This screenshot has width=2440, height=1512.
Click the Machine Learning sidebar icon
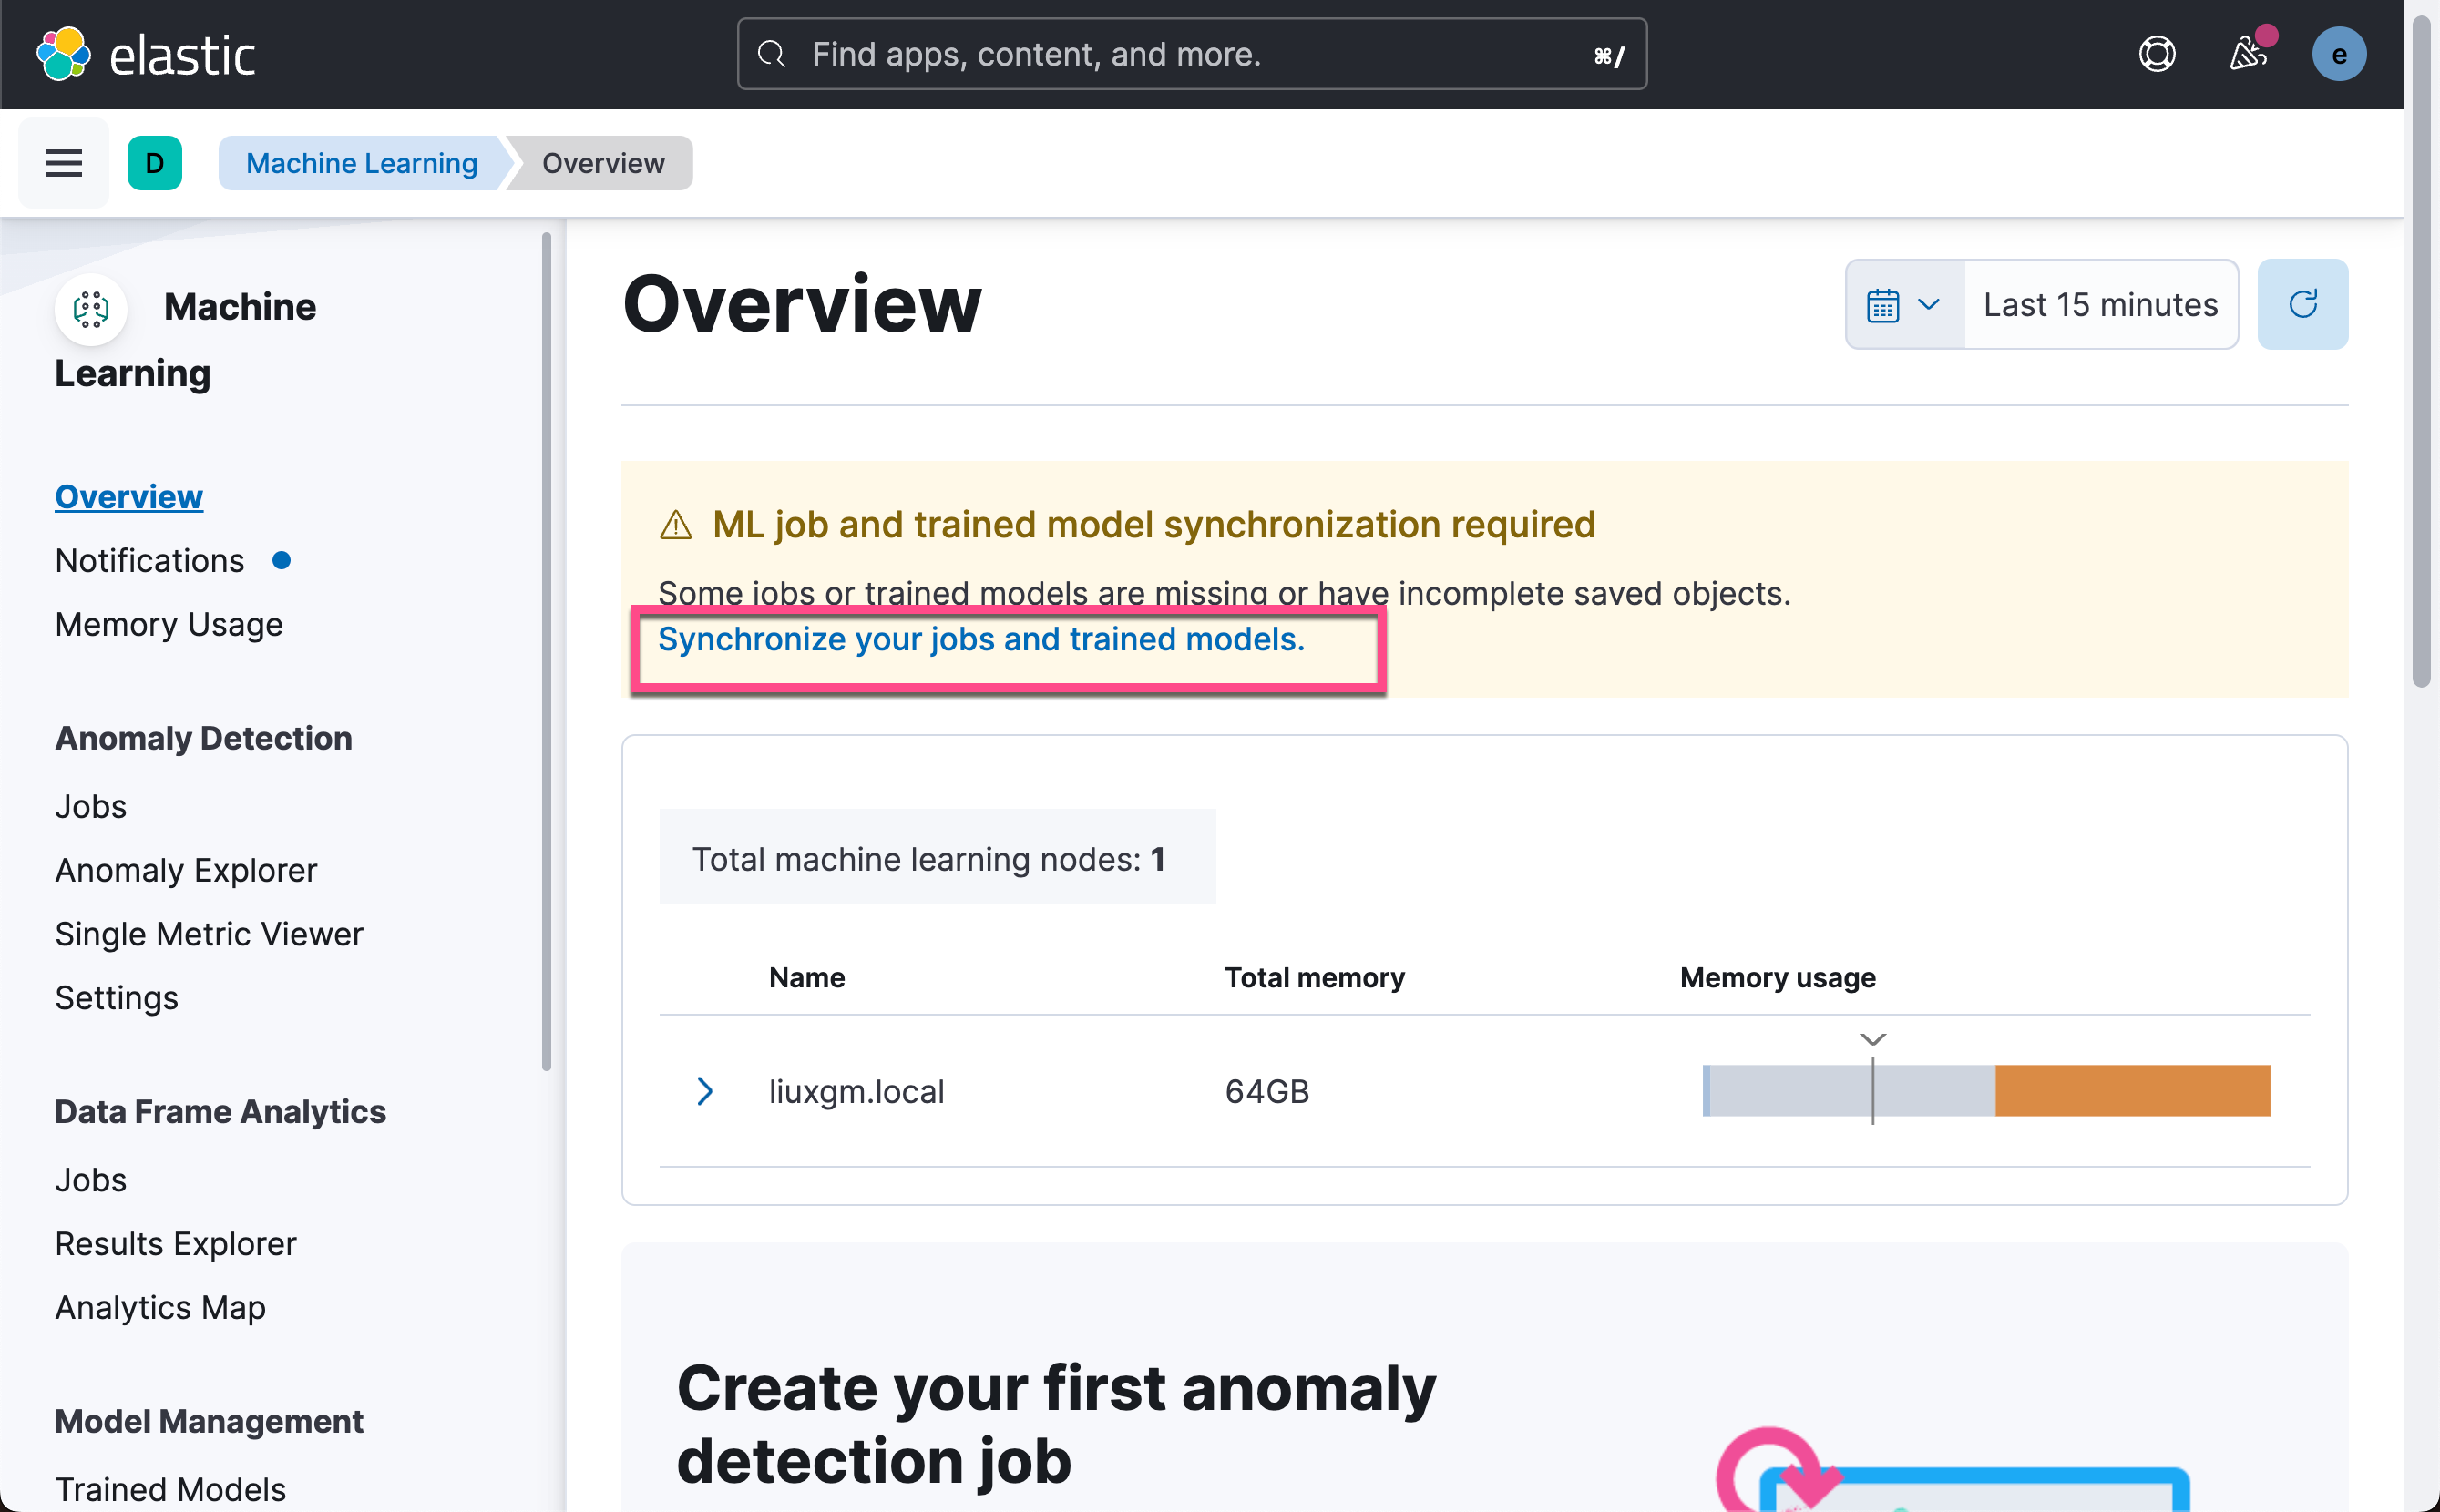click(x=91, y=308)
